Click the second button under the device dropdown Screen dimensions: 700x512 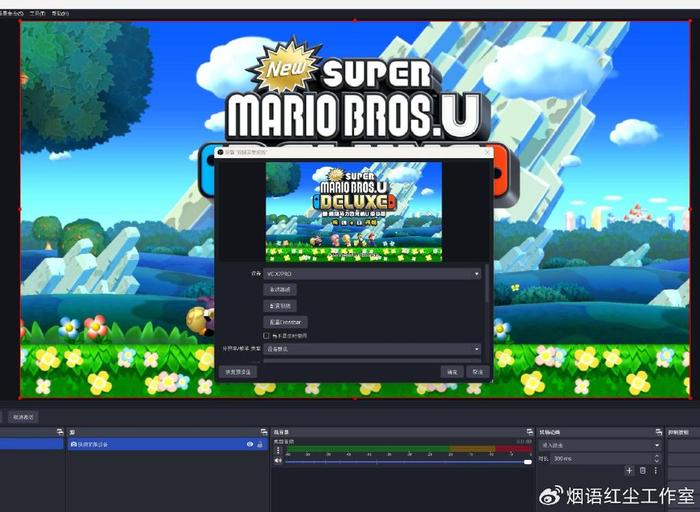click(x=280, y=306)
